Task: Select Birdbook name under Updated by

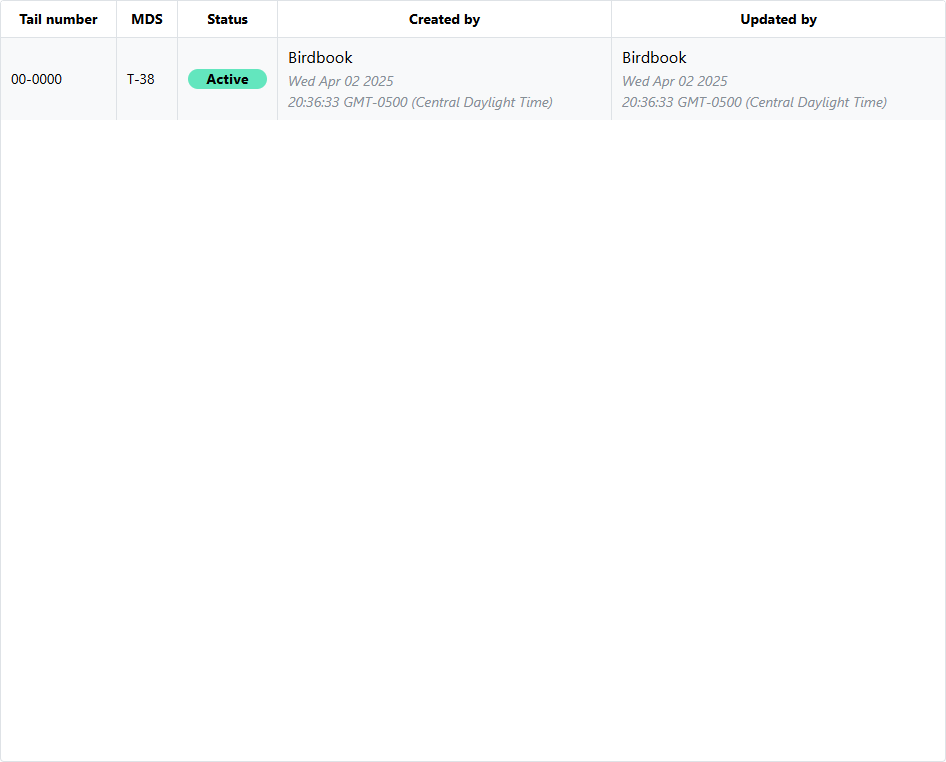Action: pos(654,58)
